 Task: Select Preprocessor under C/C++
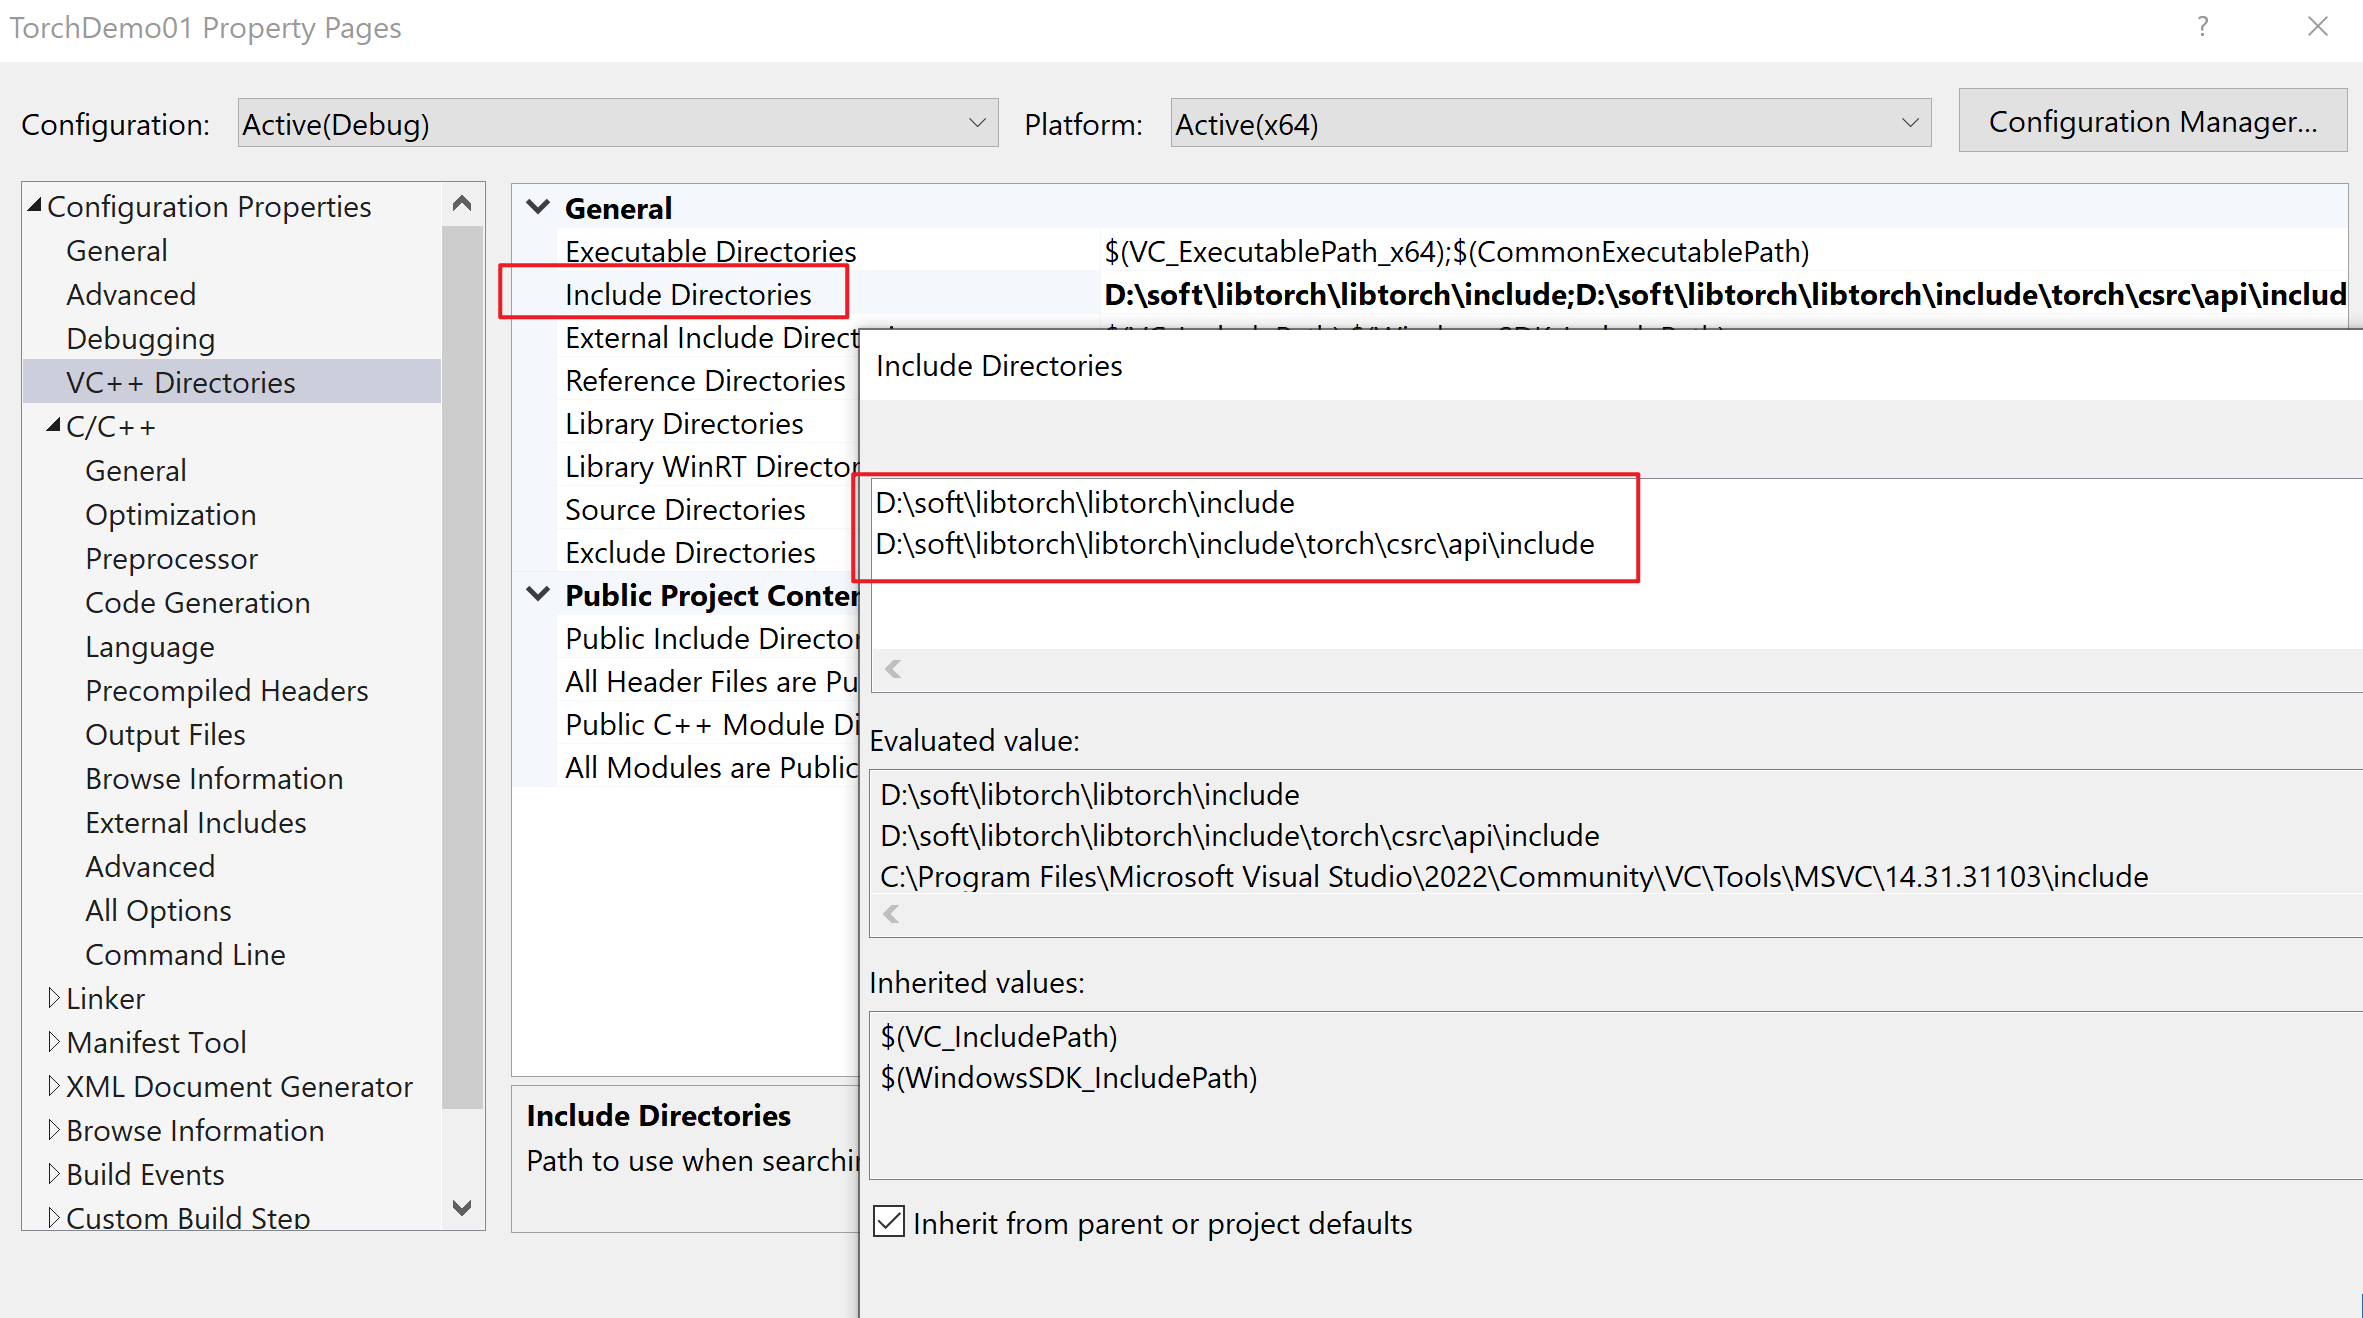coord(171,558)
